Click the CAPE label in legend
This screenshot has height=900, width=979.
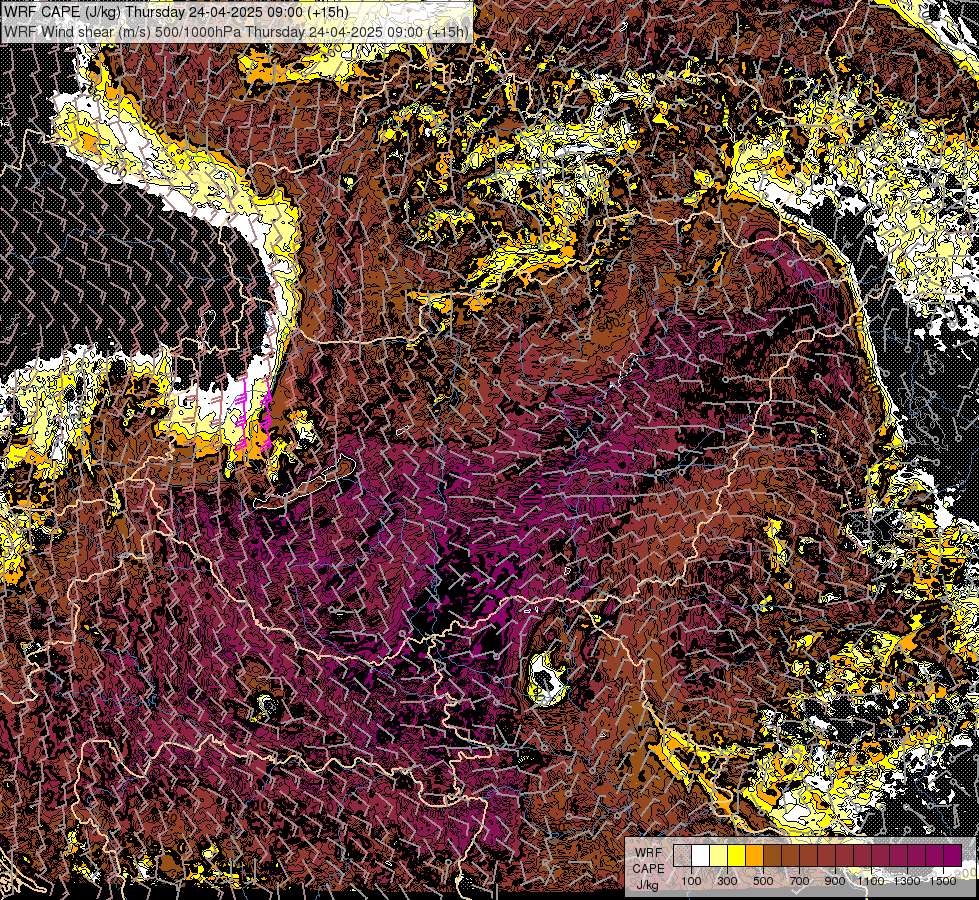pos(648,869)
